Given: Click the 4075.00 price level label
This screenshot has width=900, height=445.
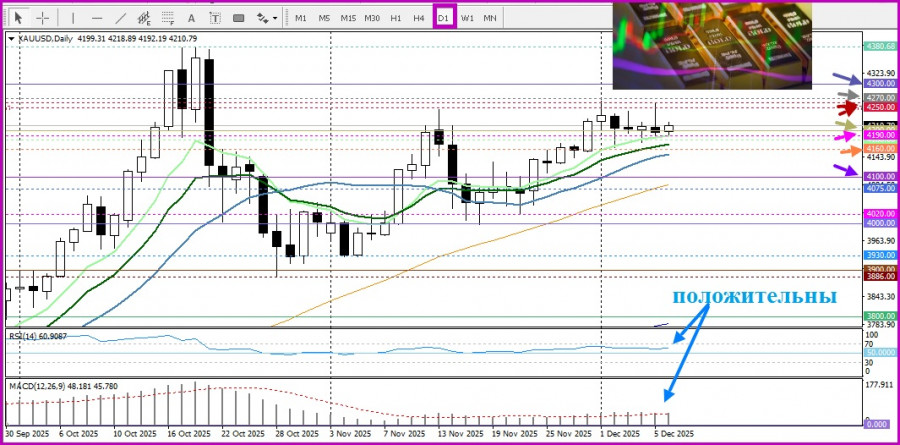Looking at the screenshot, I should (x=880, y=188).
